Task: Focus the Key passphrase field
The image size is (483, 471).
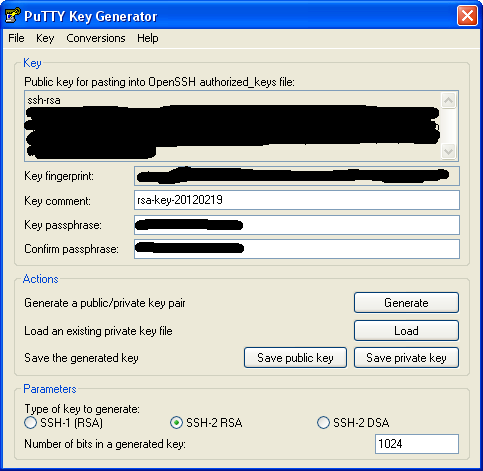Action: coord(297,225)
